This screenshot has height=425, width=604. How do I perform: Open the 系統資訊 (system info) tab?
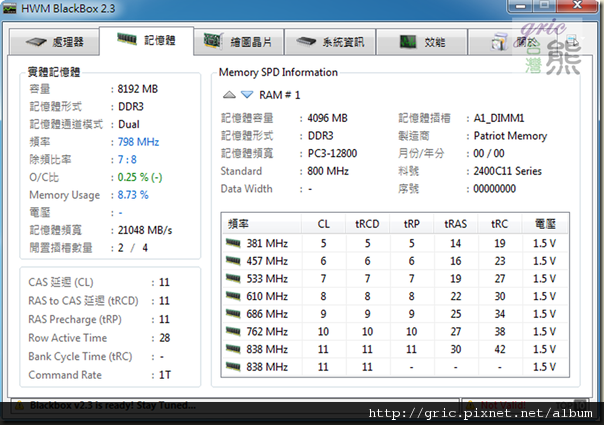click(x=330, y=42)
